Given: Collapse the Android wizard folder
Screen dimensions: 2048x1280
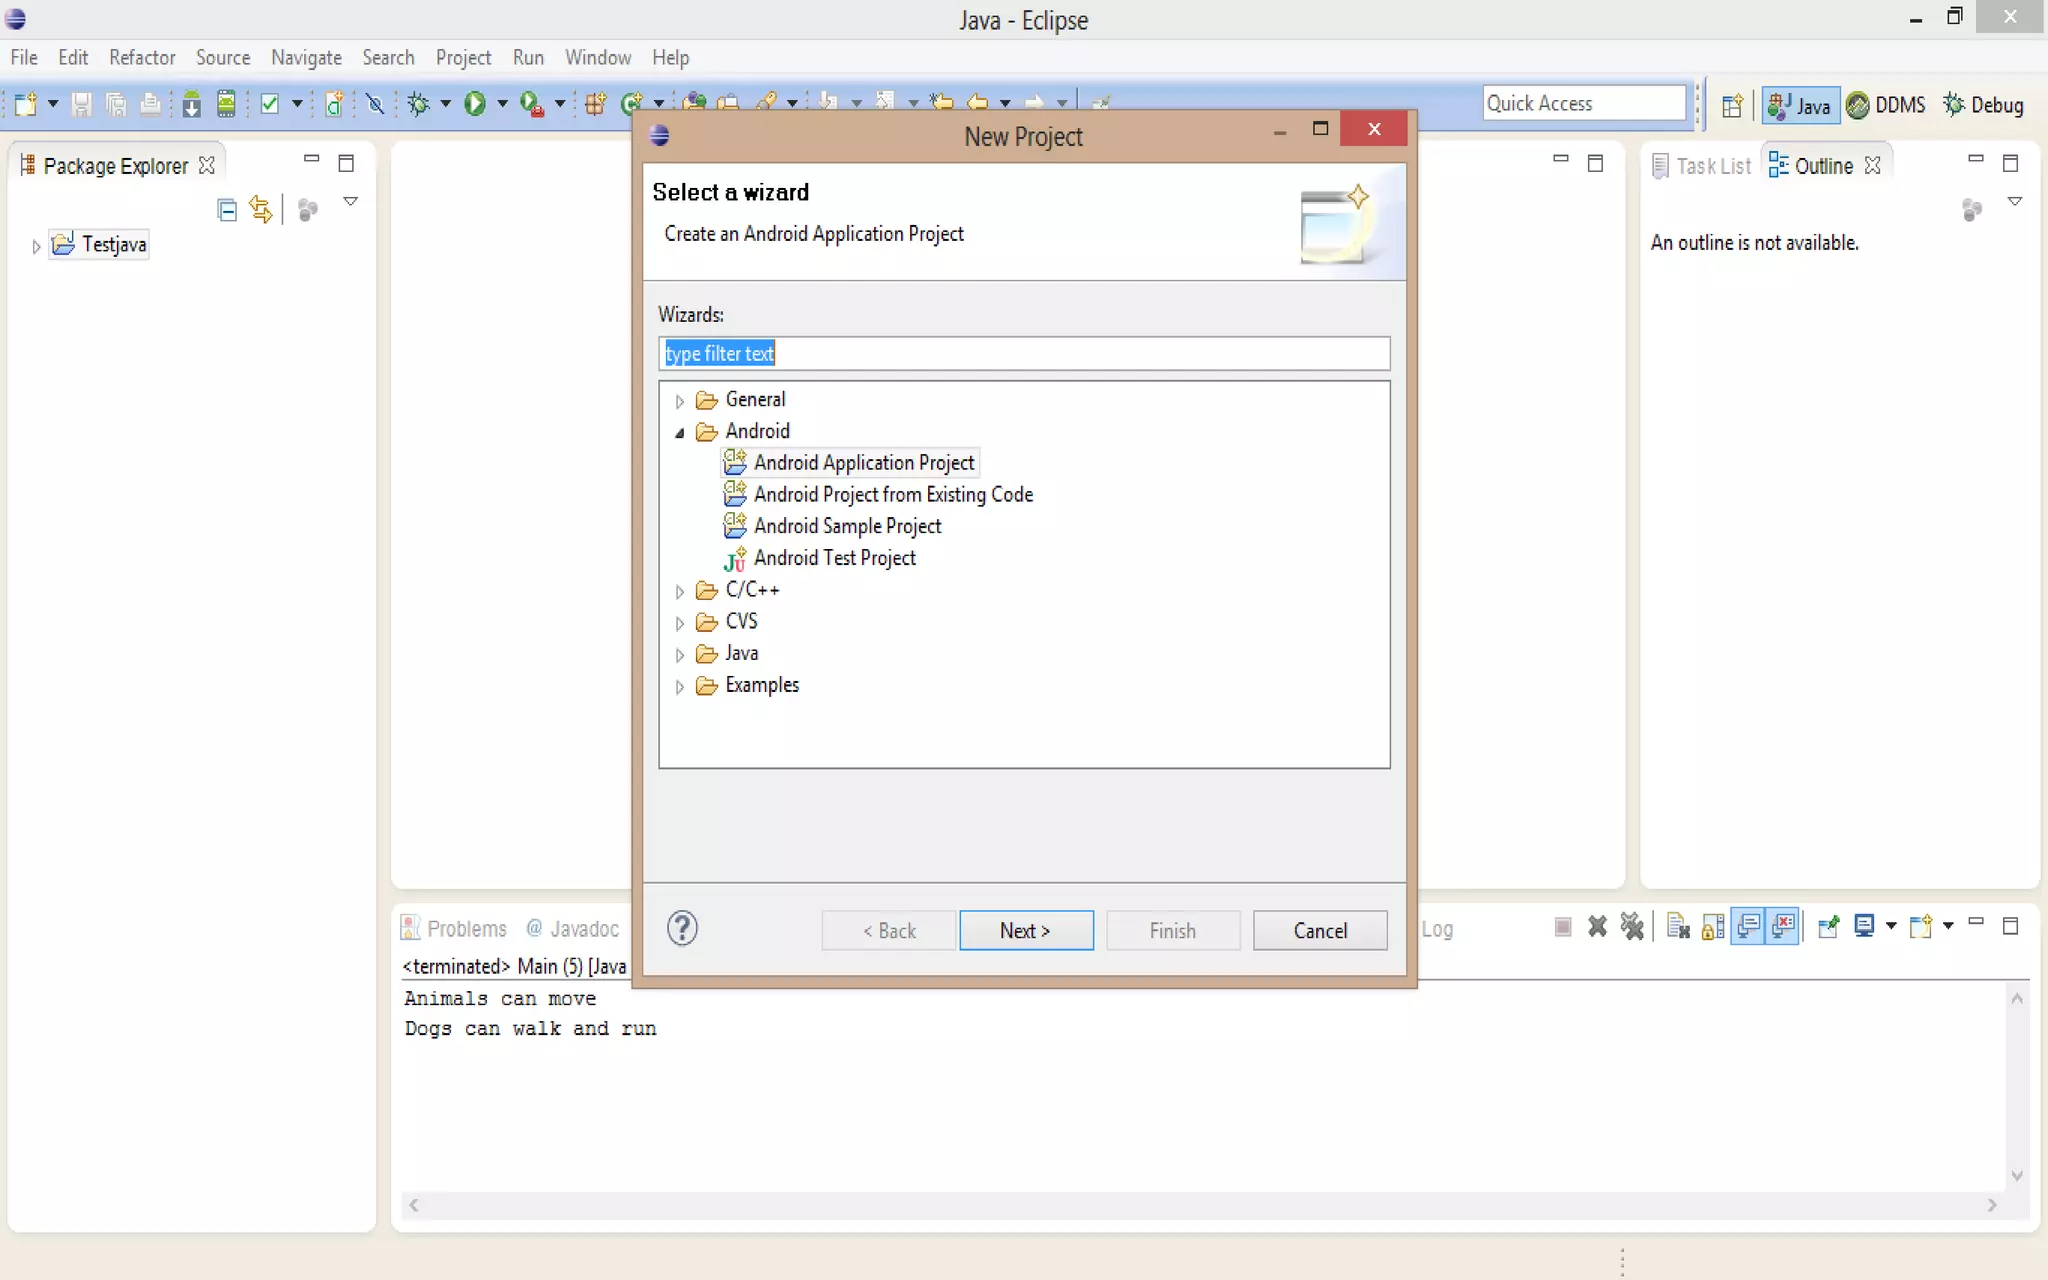Looking at the screenshot, I should [x=679, y=432].
